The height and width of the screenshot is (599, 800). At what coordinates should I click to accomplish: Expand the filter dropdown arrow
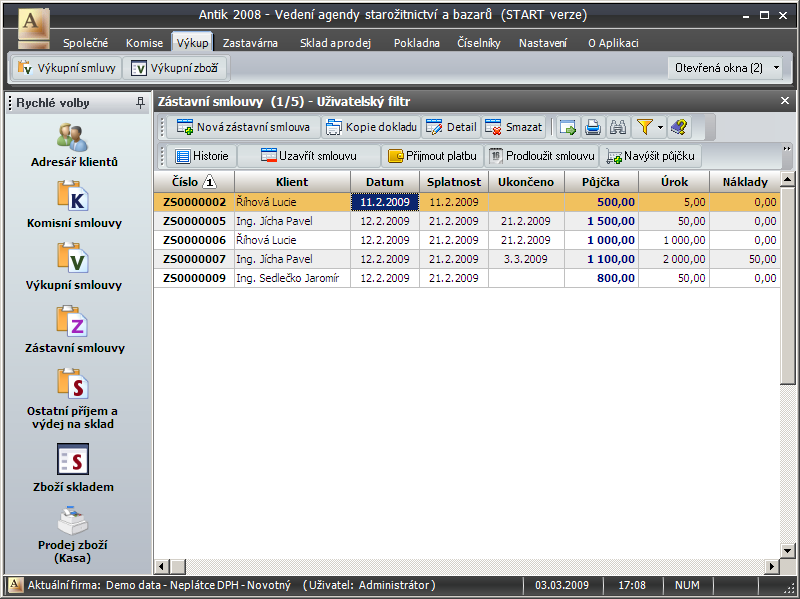660,127
